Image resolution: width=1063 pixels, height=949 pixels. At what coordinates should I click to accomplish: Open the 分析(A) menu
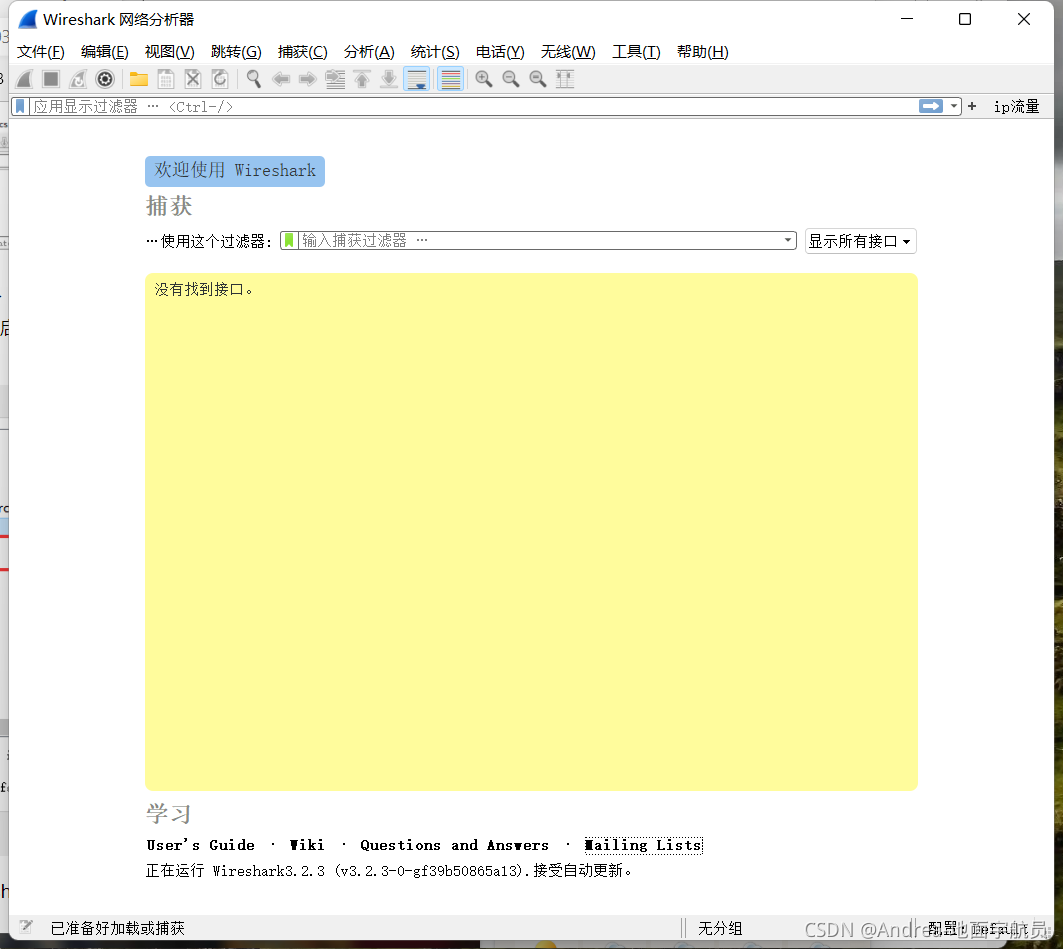point(369,52)
